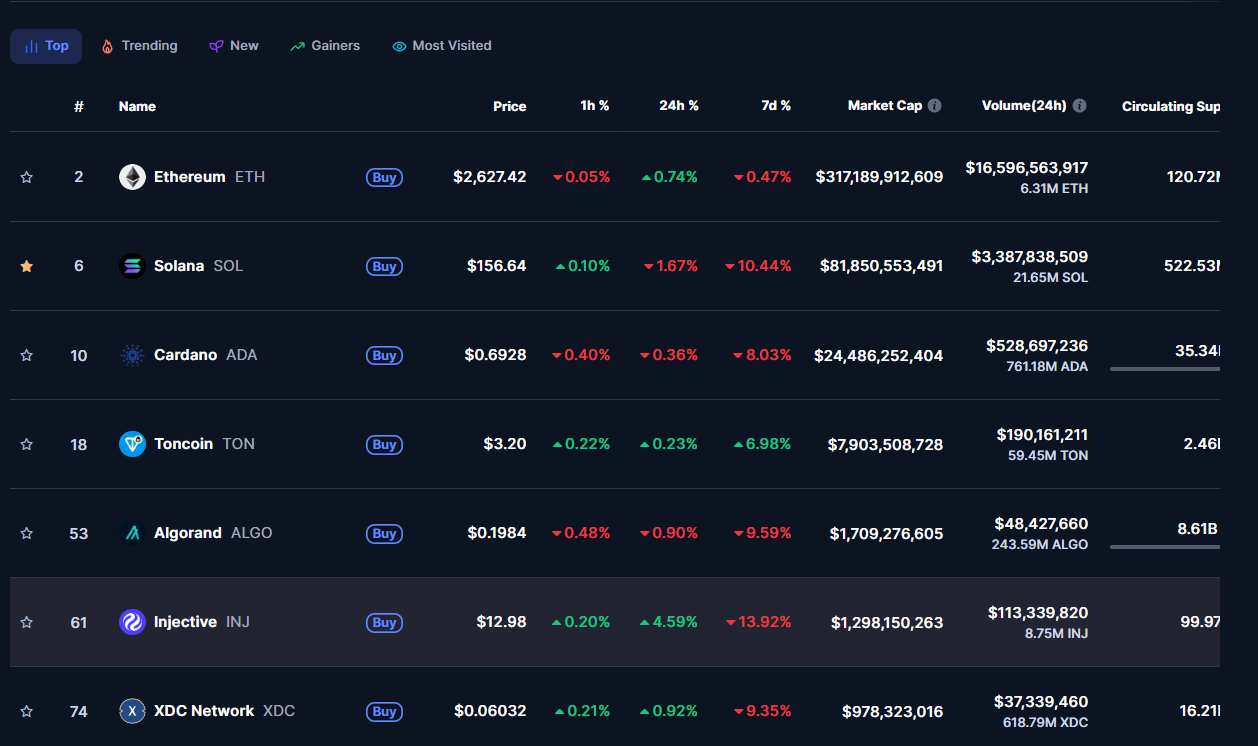Open the Solana SOL name link

[x=198, y=266]
